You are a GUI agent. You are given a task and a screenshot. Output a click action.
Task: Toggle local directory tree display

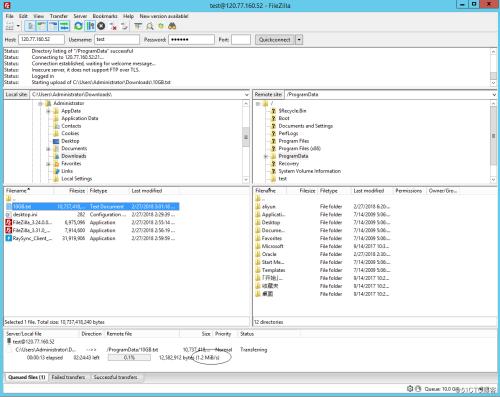click(x=42, y=26)
